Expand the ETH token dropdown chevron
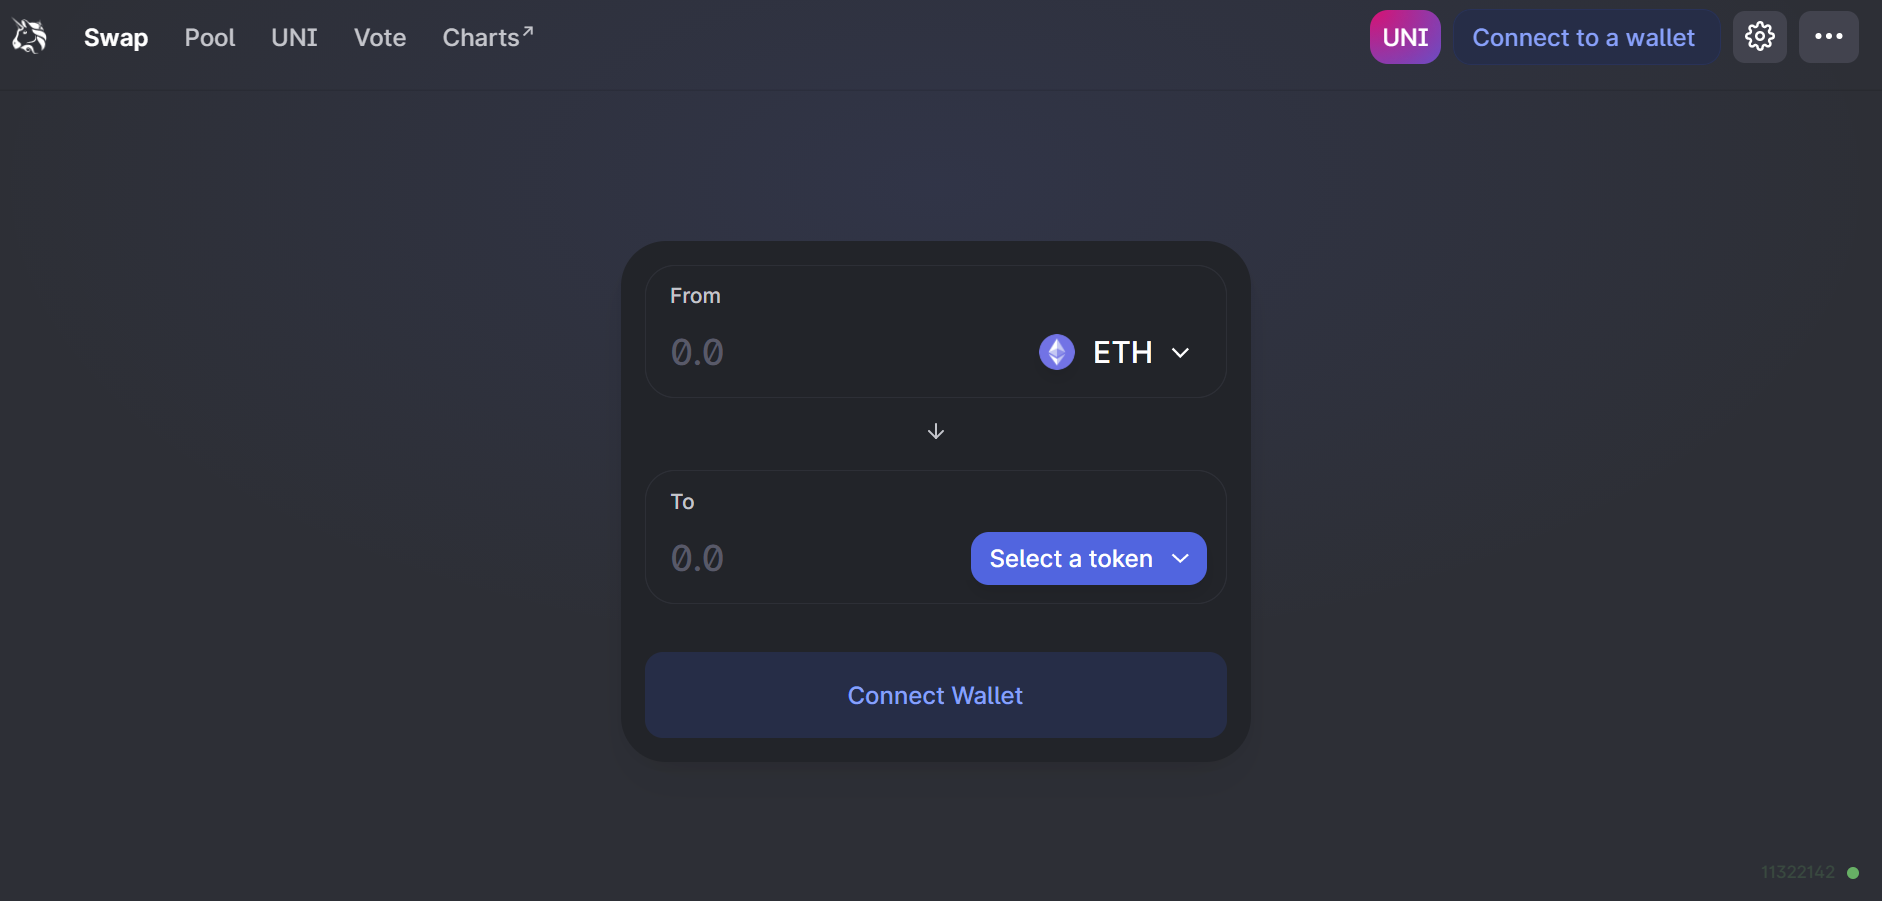Screen dimensions: 1882x901 [x=1180, y=352]
